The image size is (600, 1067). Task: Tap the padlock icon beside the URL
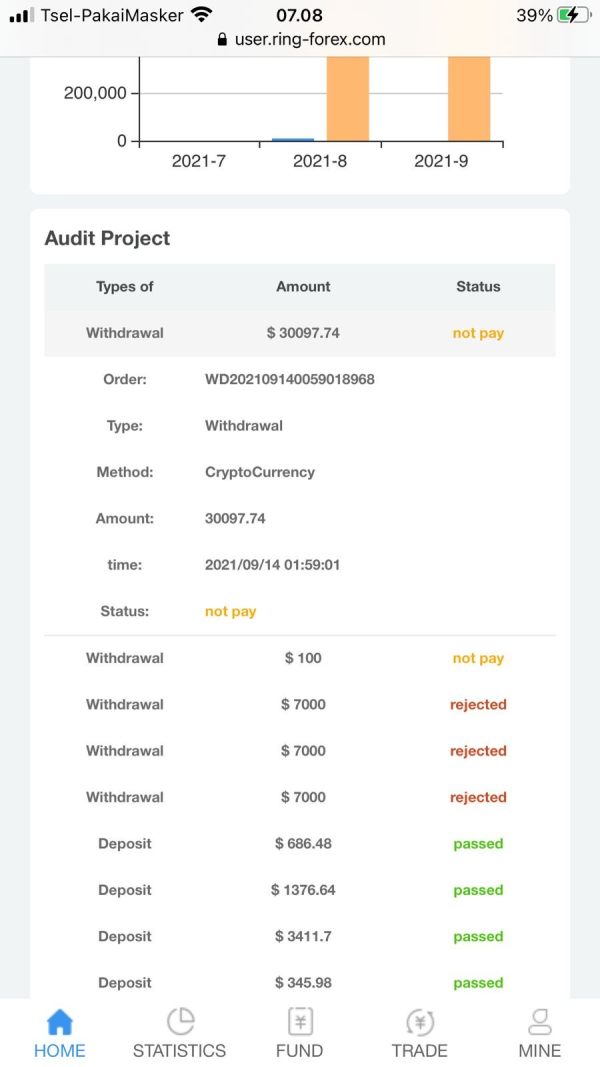click(x=222, y=39)
